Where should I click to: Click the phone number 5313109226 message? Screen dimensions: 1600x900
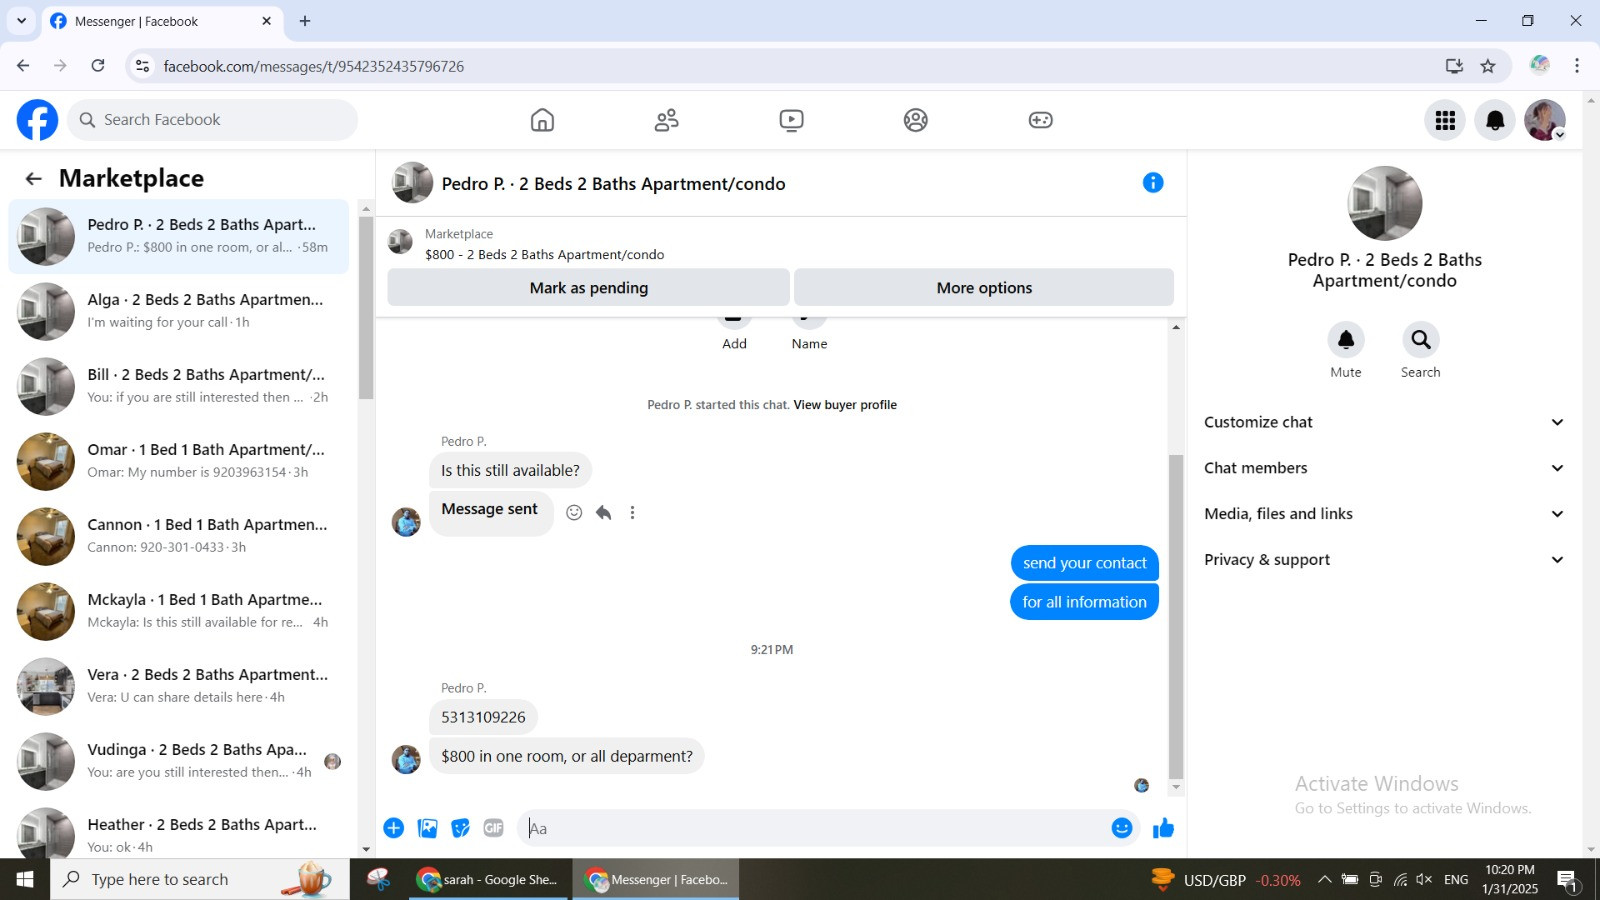483,717
